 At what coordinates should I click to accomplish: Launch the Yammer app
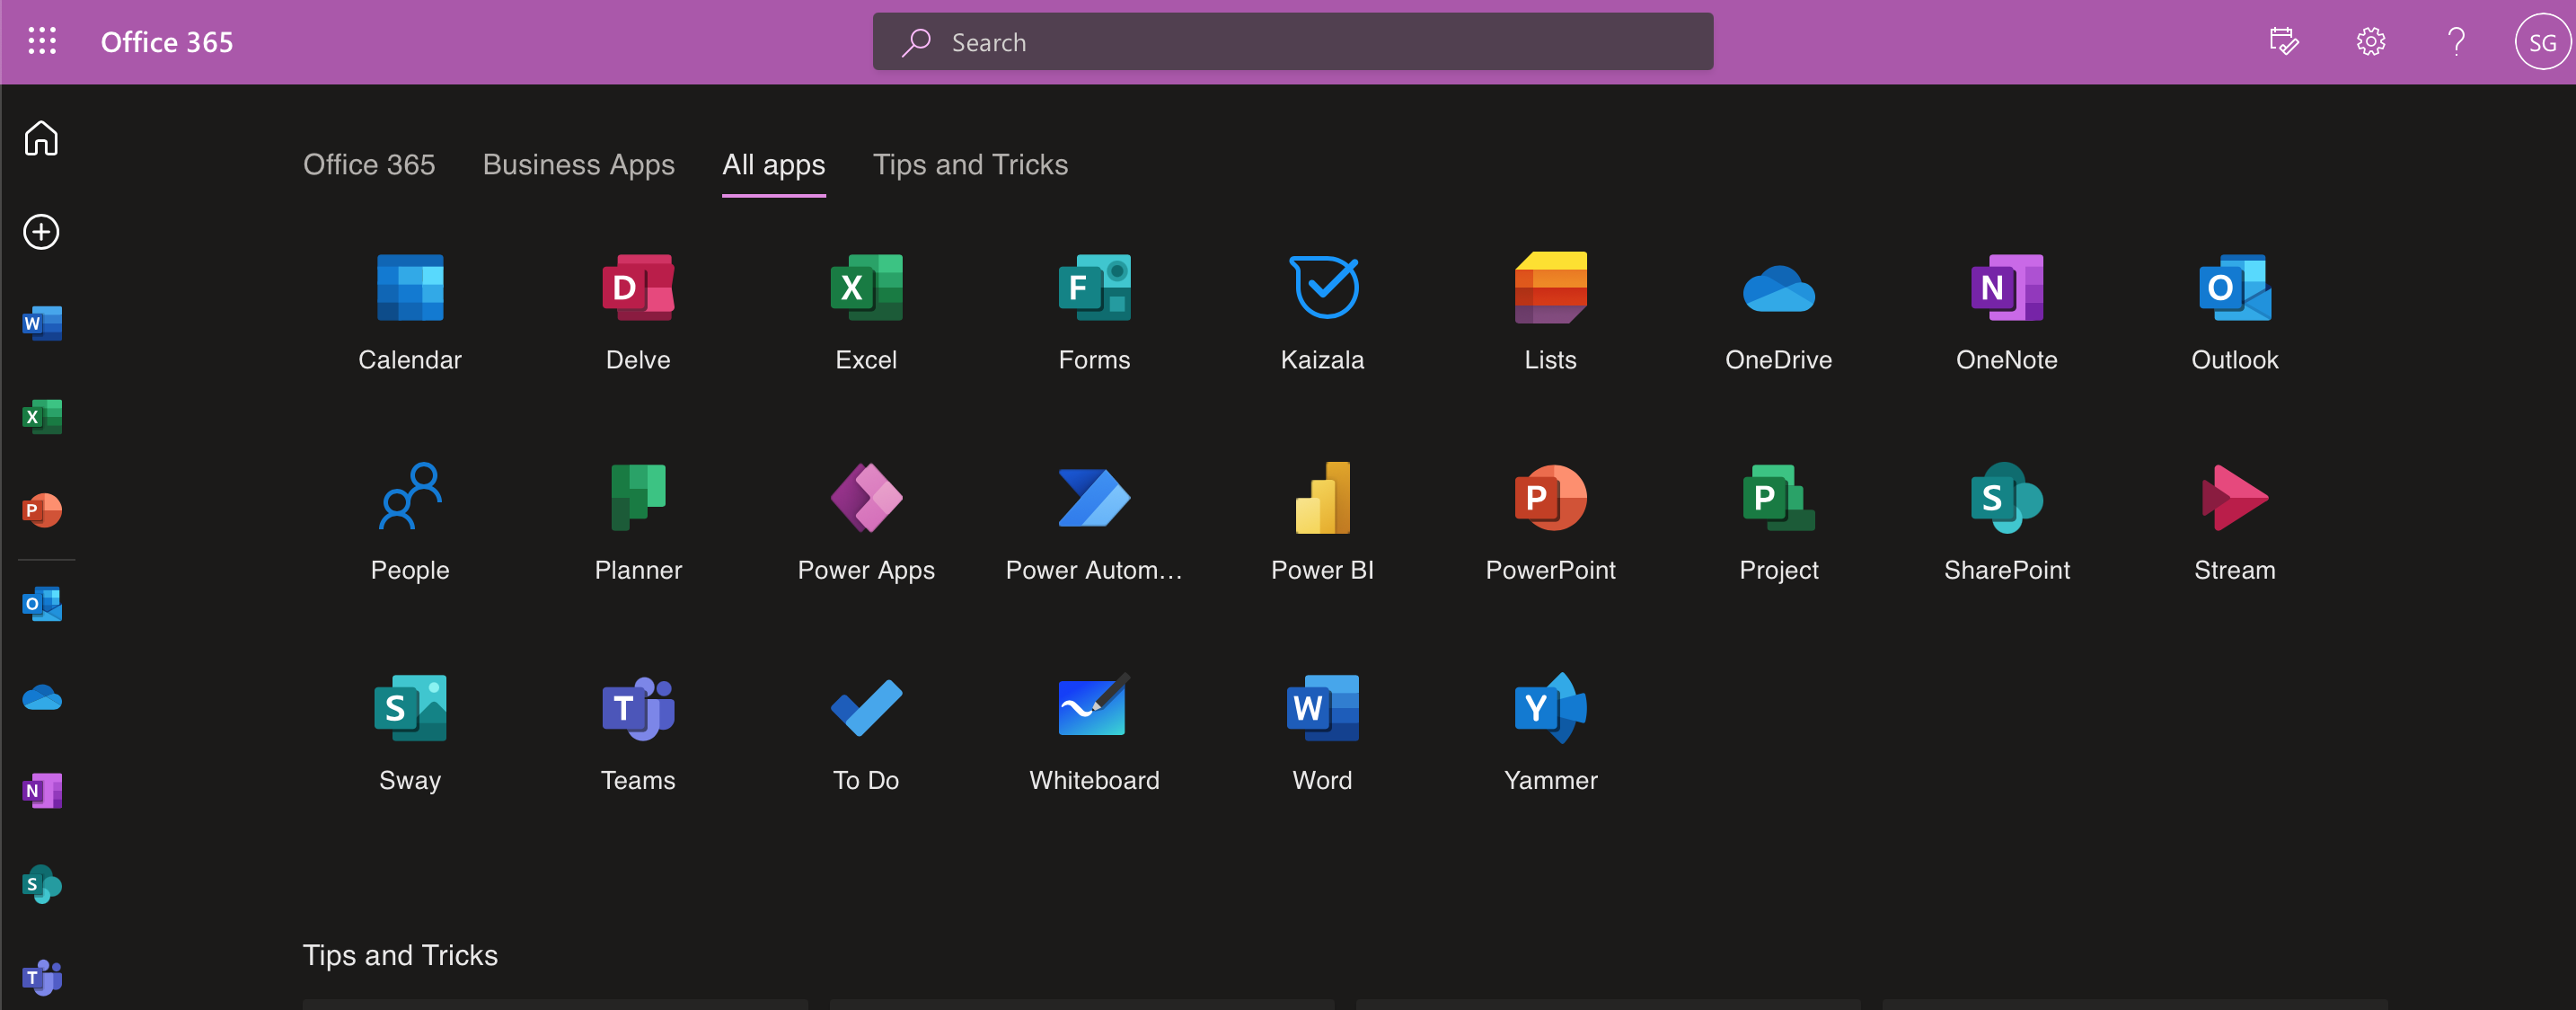click(x=1550, y=709)
